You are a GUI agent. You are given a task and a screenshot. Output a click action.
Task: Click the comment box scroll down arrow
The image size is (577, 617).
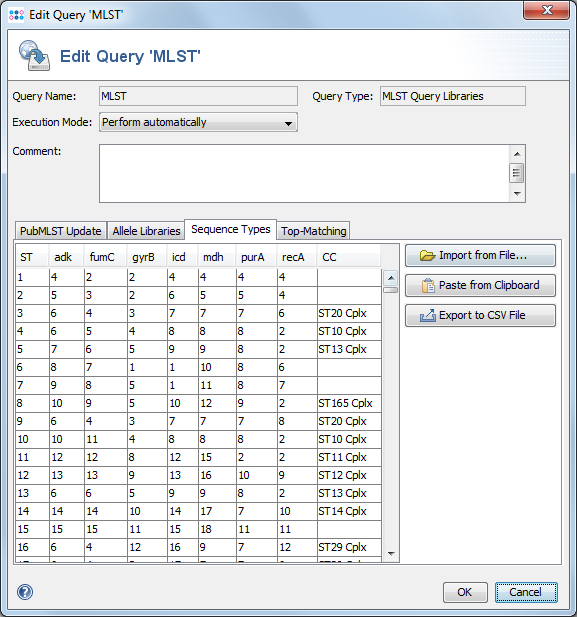click(x=517, y=194)
